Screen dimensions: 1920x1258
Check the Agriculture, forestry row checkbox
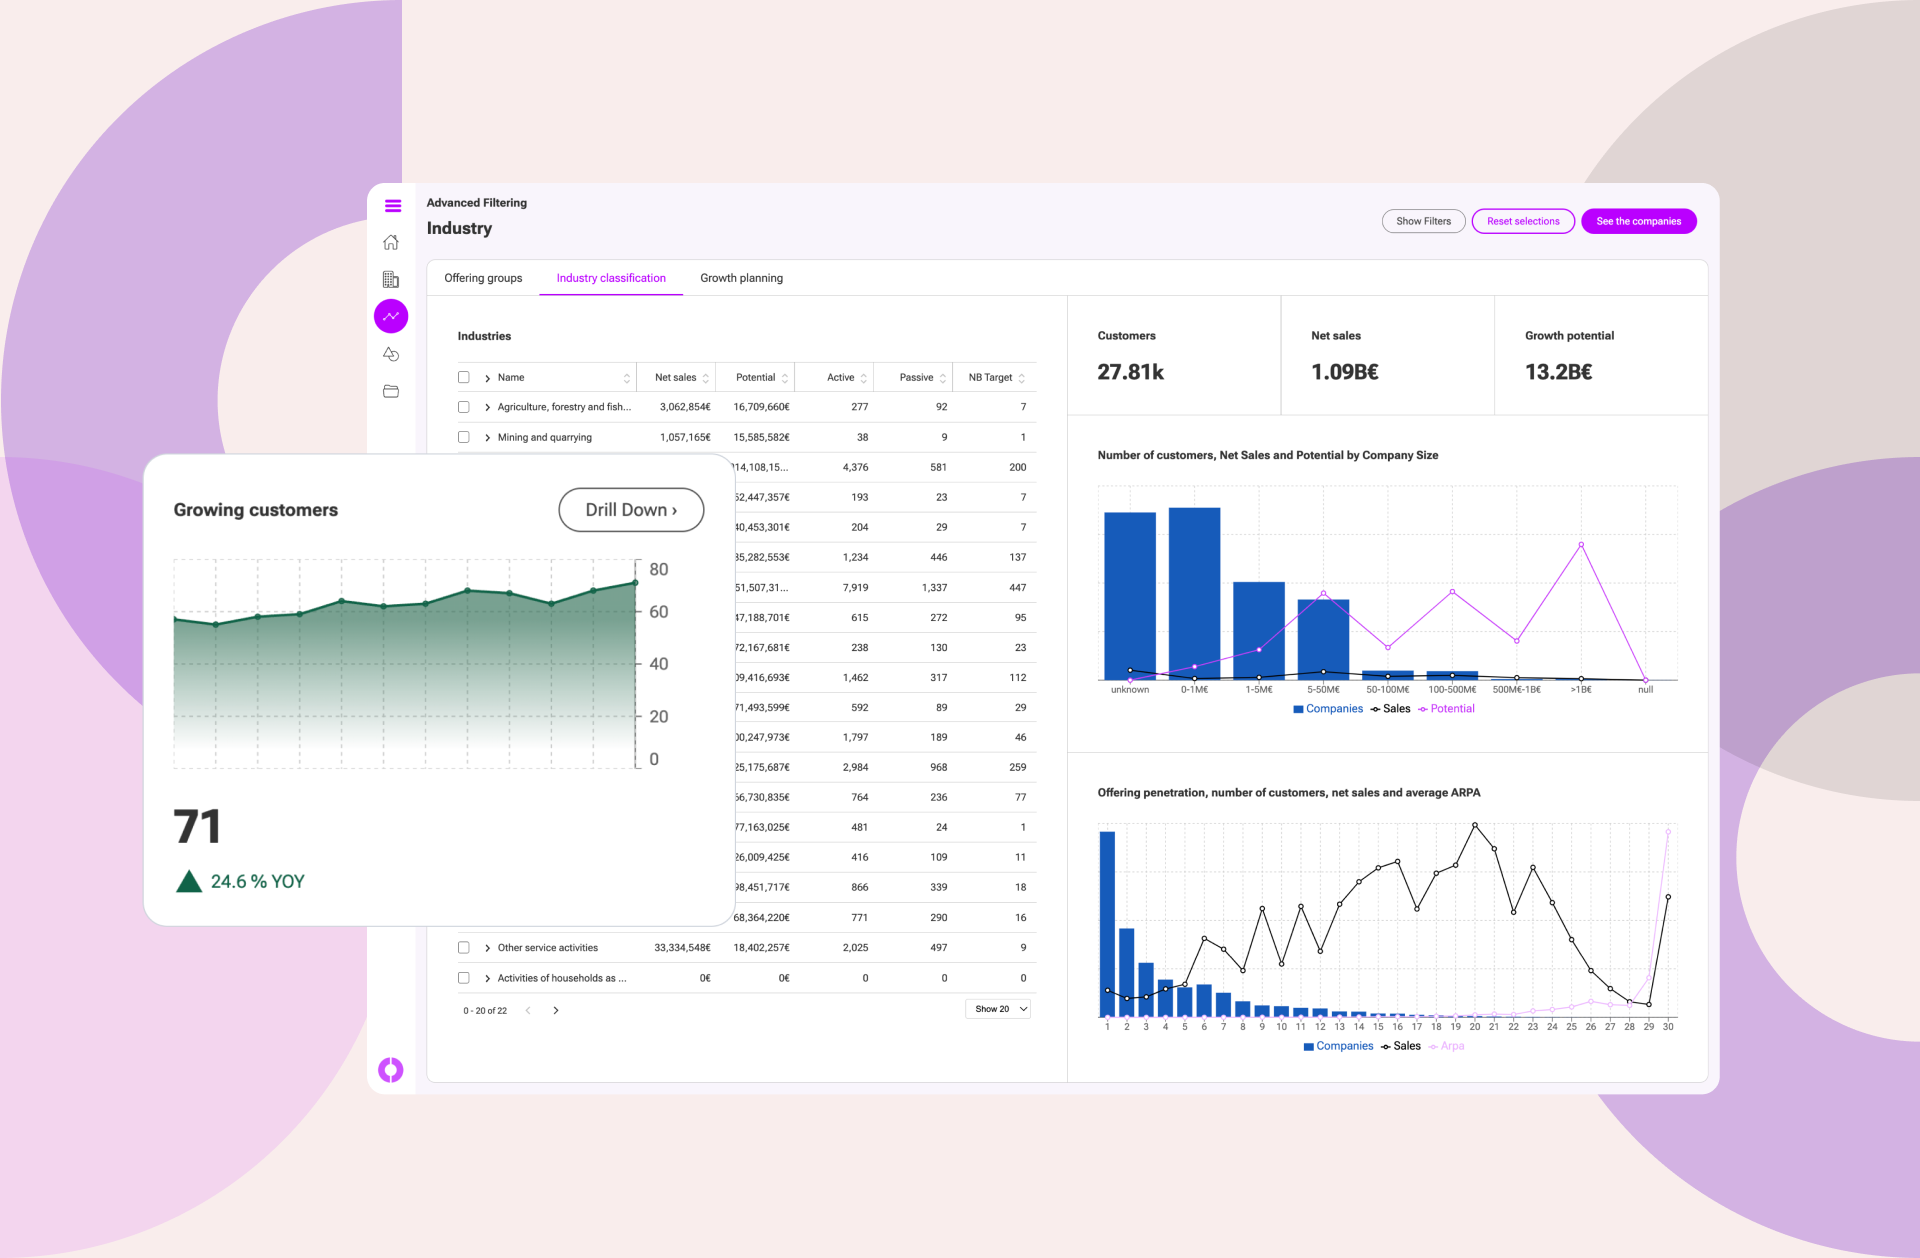click(464, 407)
